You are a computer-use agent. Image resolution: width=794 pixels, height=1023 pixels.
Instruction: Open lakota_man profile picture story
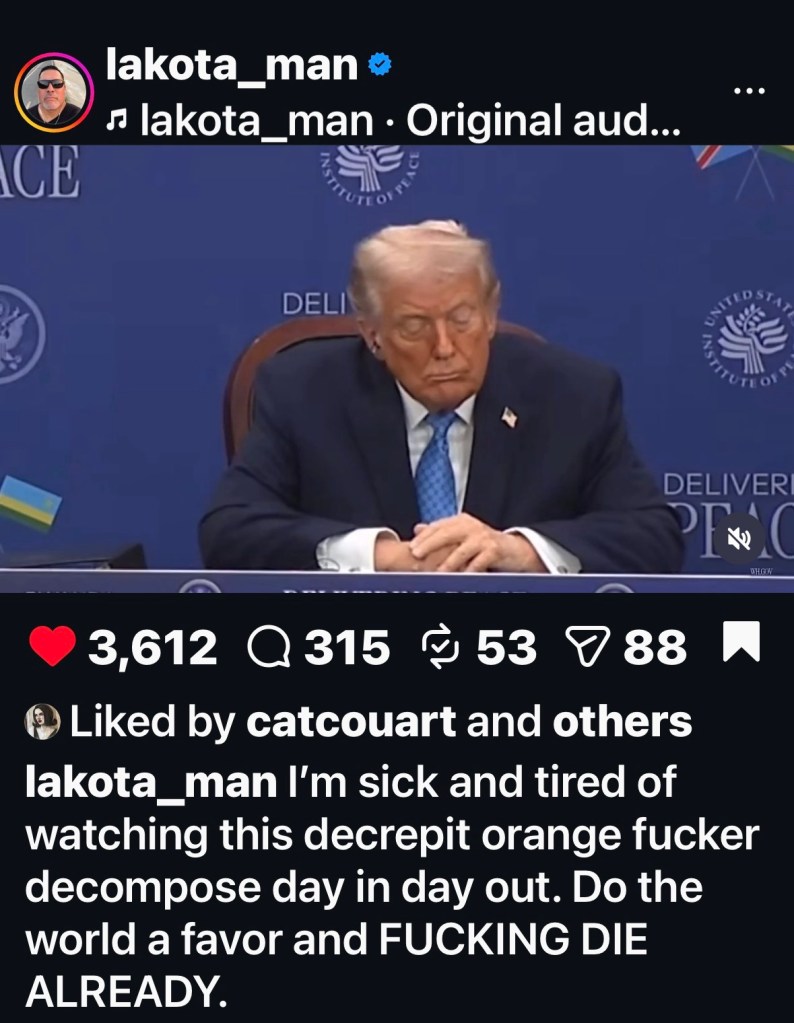54,93
